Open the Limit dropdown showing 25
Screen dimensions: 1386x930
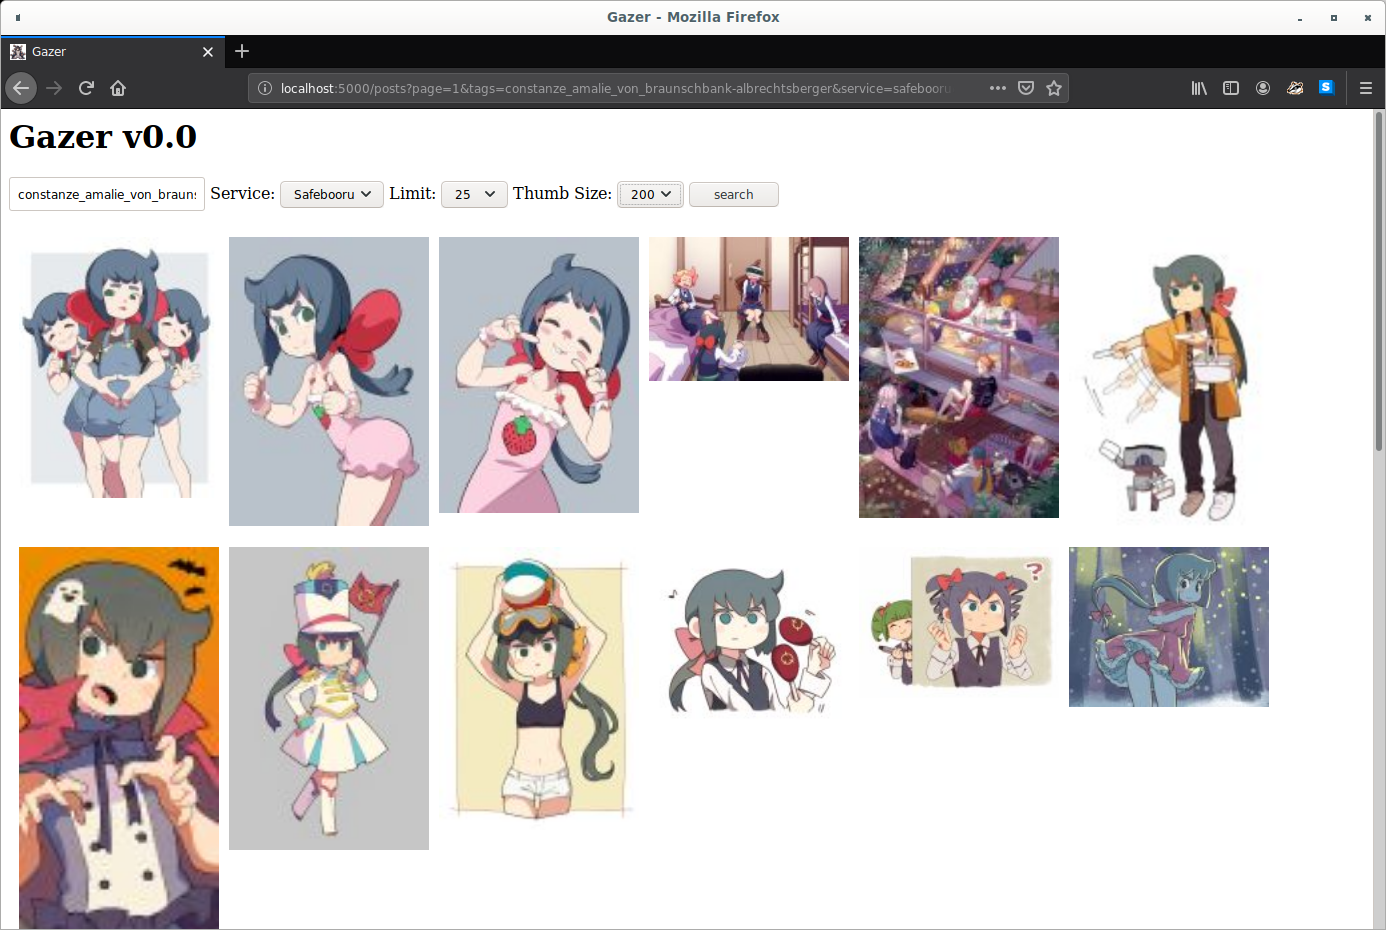pyautogui.click(x=474, y=194)
